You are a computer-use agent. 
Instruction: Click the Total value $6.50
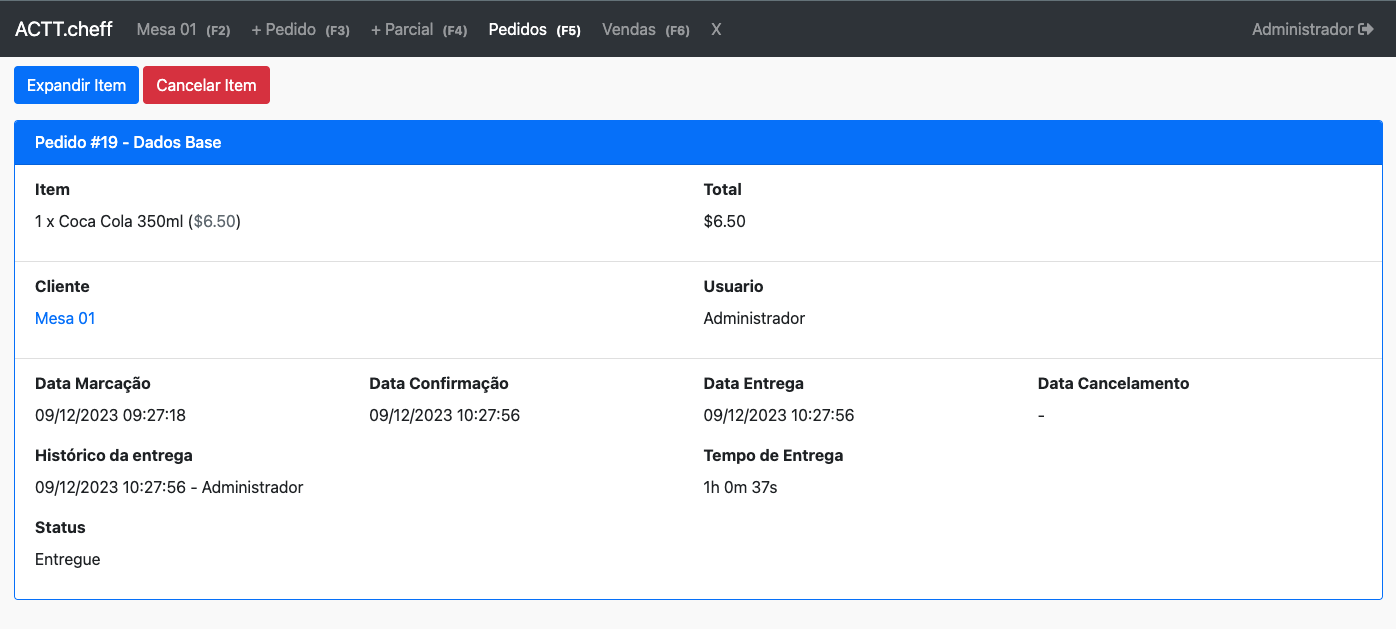(x=724, y=221)
